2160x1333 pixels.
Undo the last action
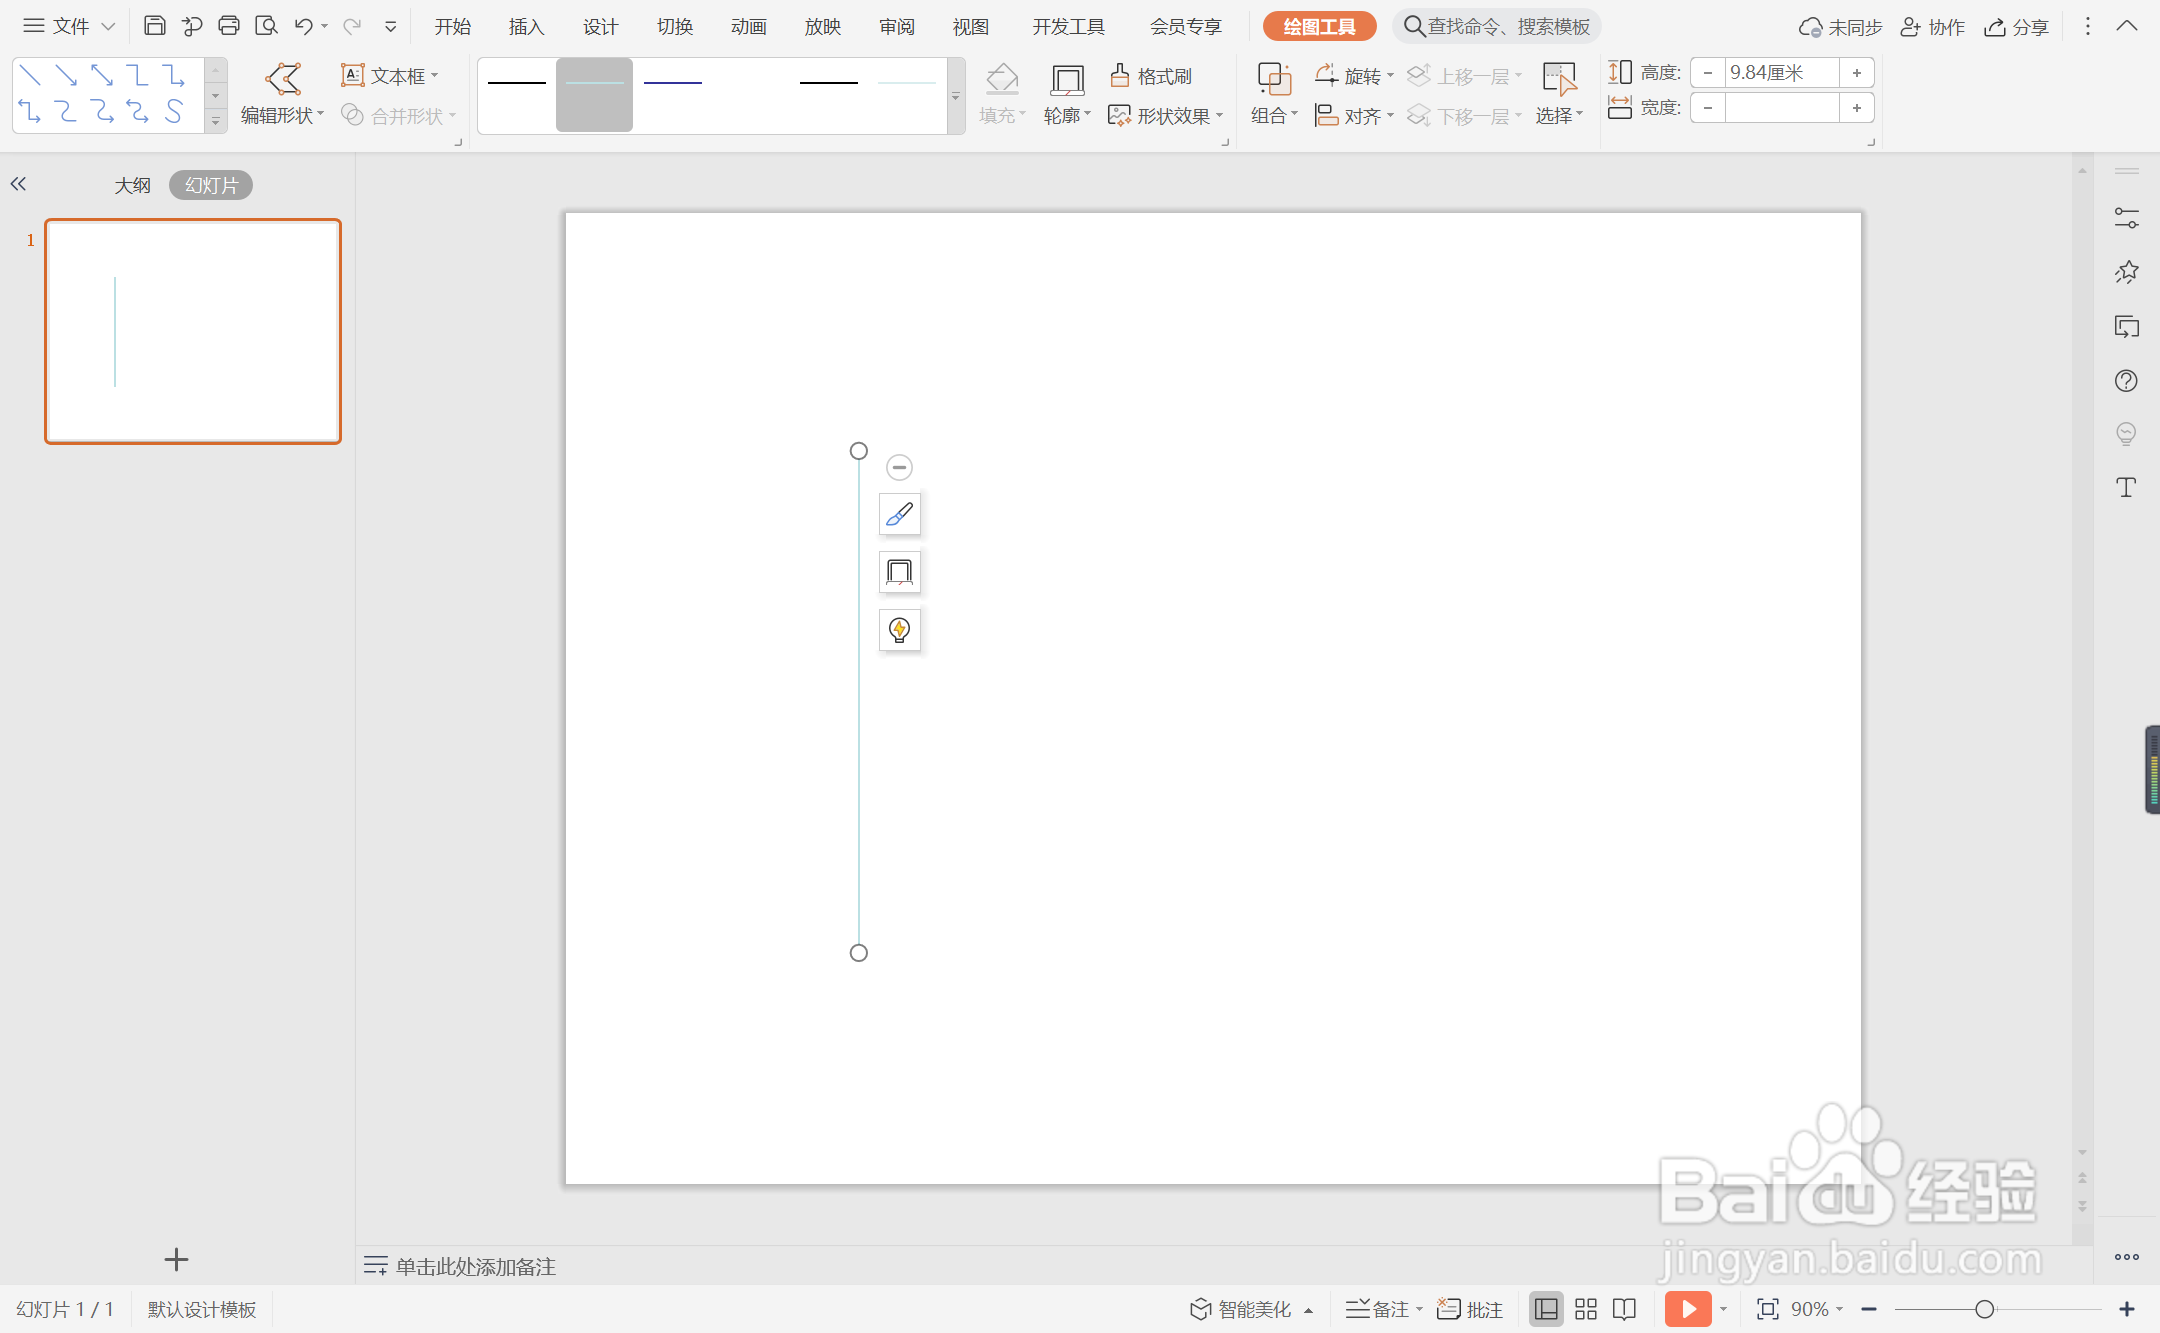pos(303,26)
